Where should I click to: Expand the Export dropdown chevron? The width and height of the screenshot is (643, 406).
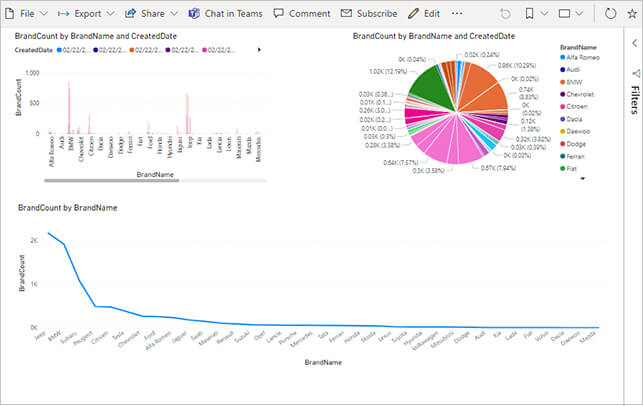[110, 14]
